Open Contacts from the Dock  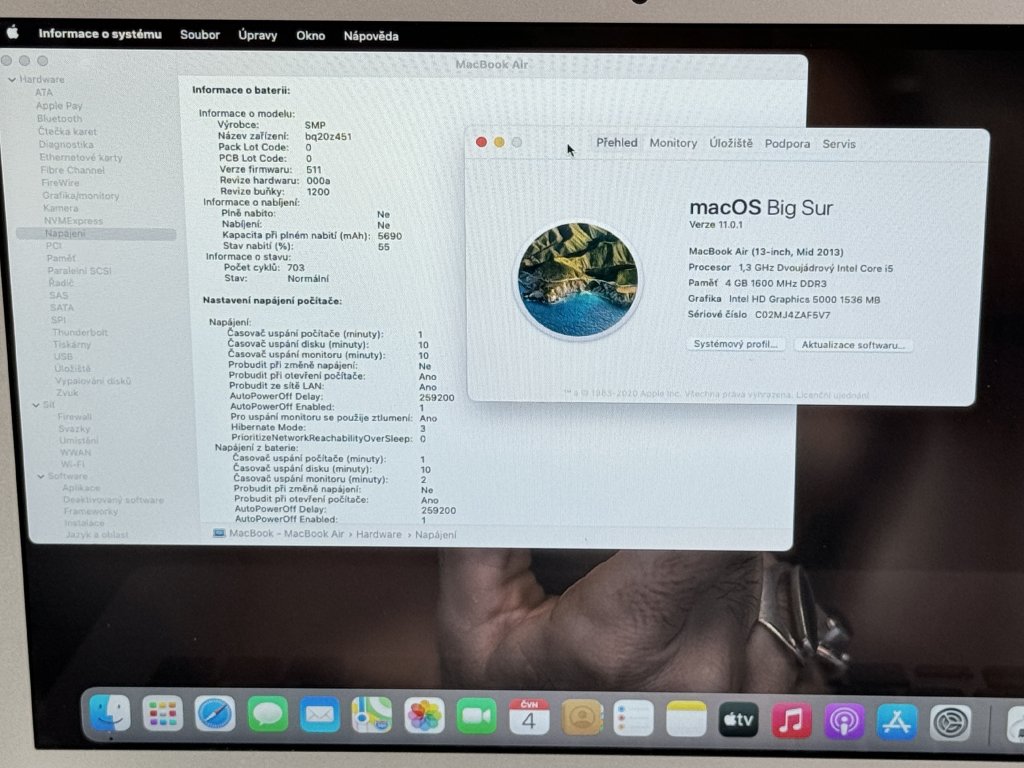tap(581, 719)
